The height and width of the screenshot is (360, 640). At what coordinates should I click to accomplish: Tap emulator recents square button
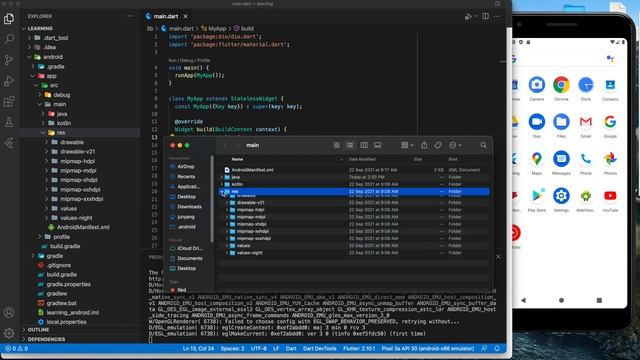pos(599,300)
